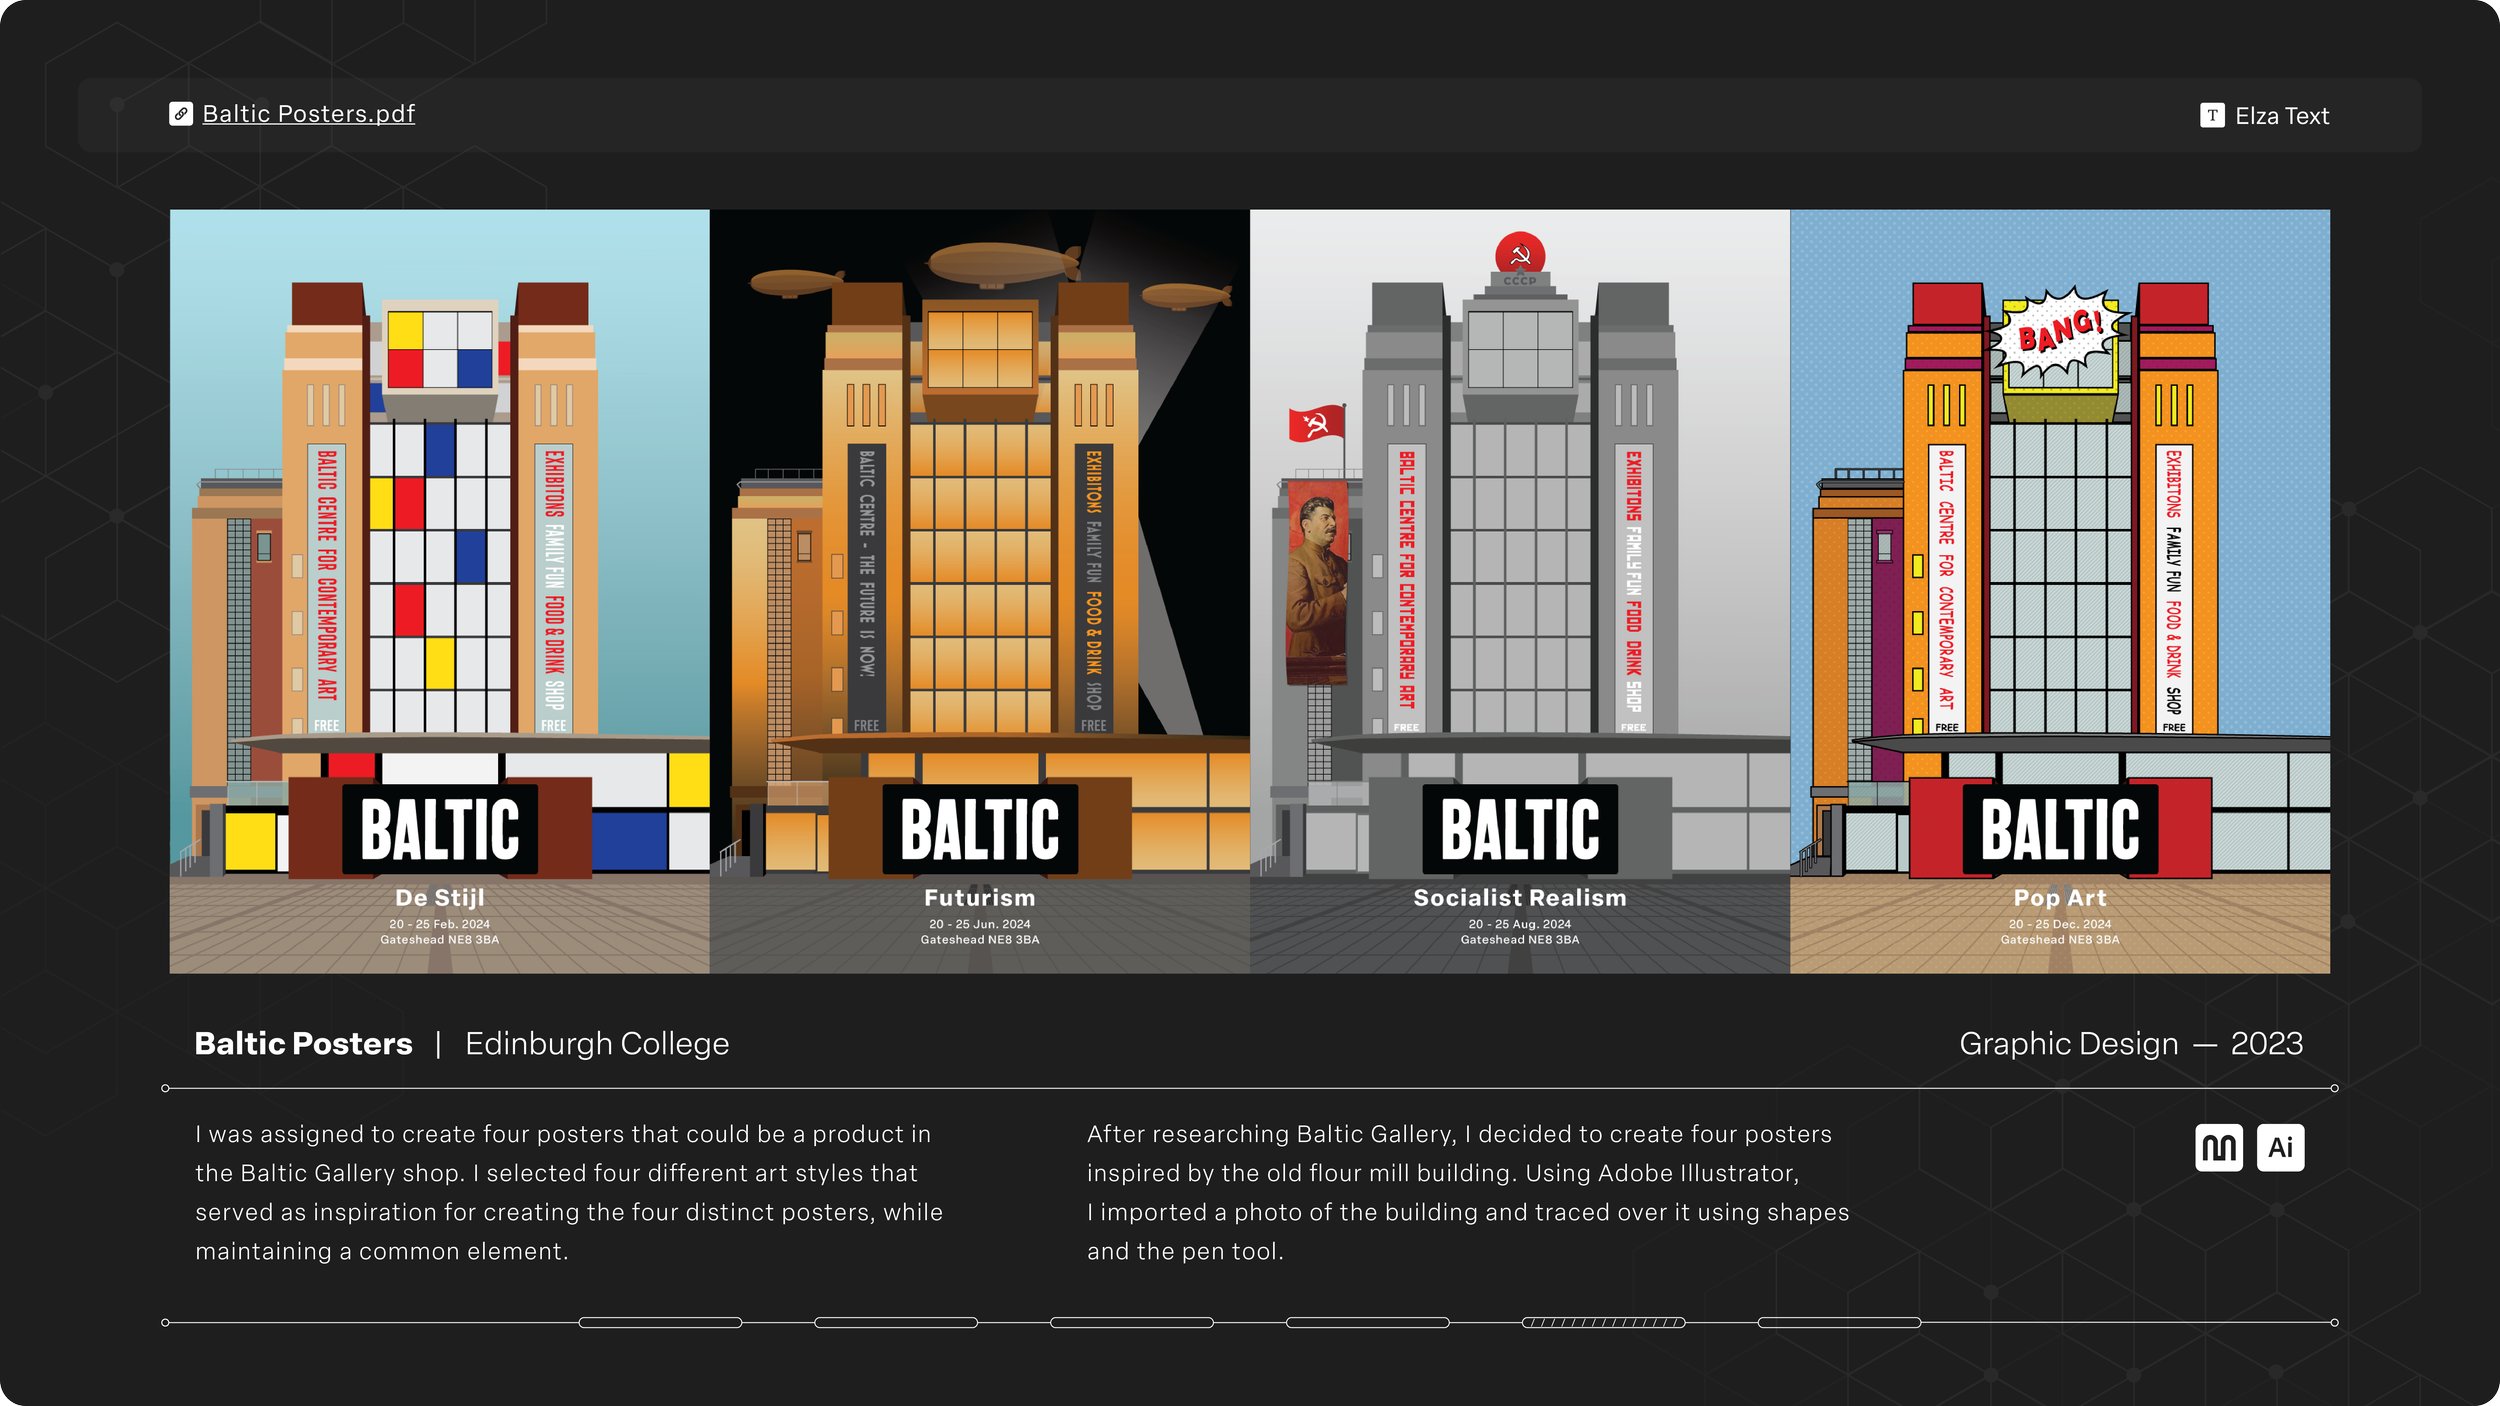Select the fourth pill on the bottom timeline
The width and height of the screenshot is (2500, 1406).
pyautogui.click(x=1368, y=1322)
